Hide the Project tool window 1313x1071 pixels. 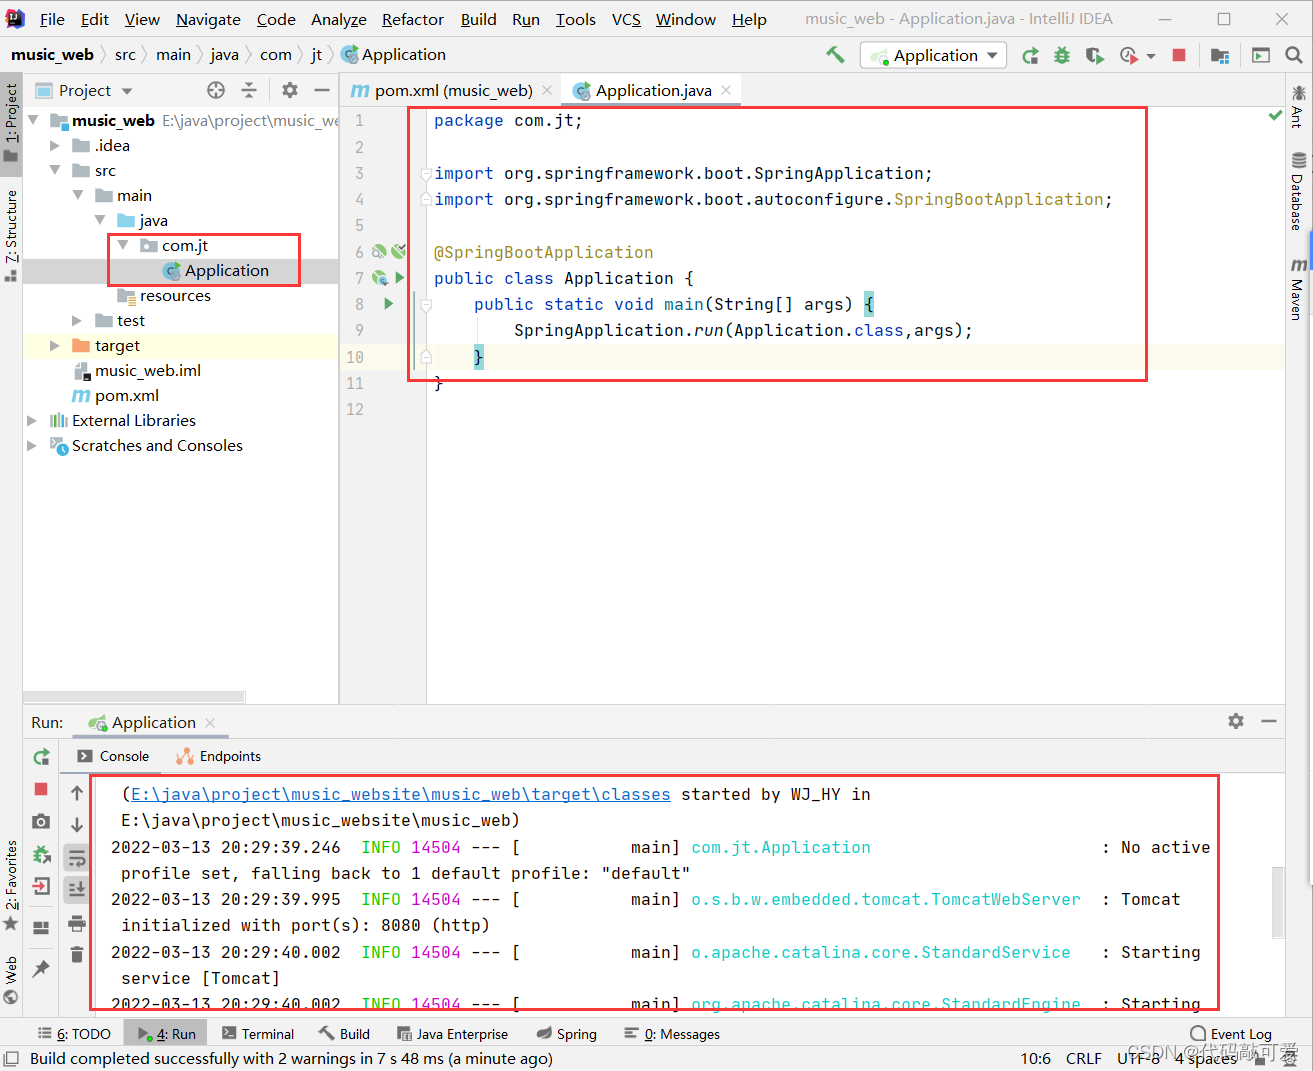point(322,90)
